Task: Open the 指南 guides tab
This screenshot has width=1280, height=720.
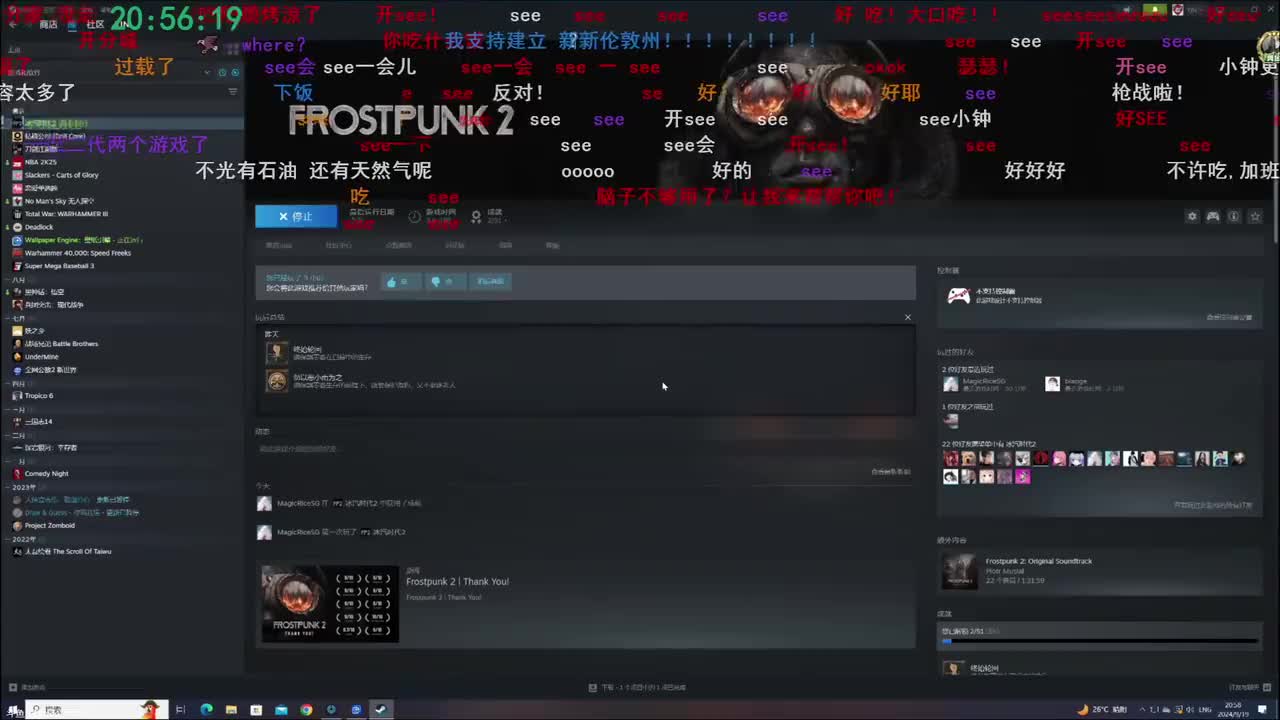Action: [506, 245]
